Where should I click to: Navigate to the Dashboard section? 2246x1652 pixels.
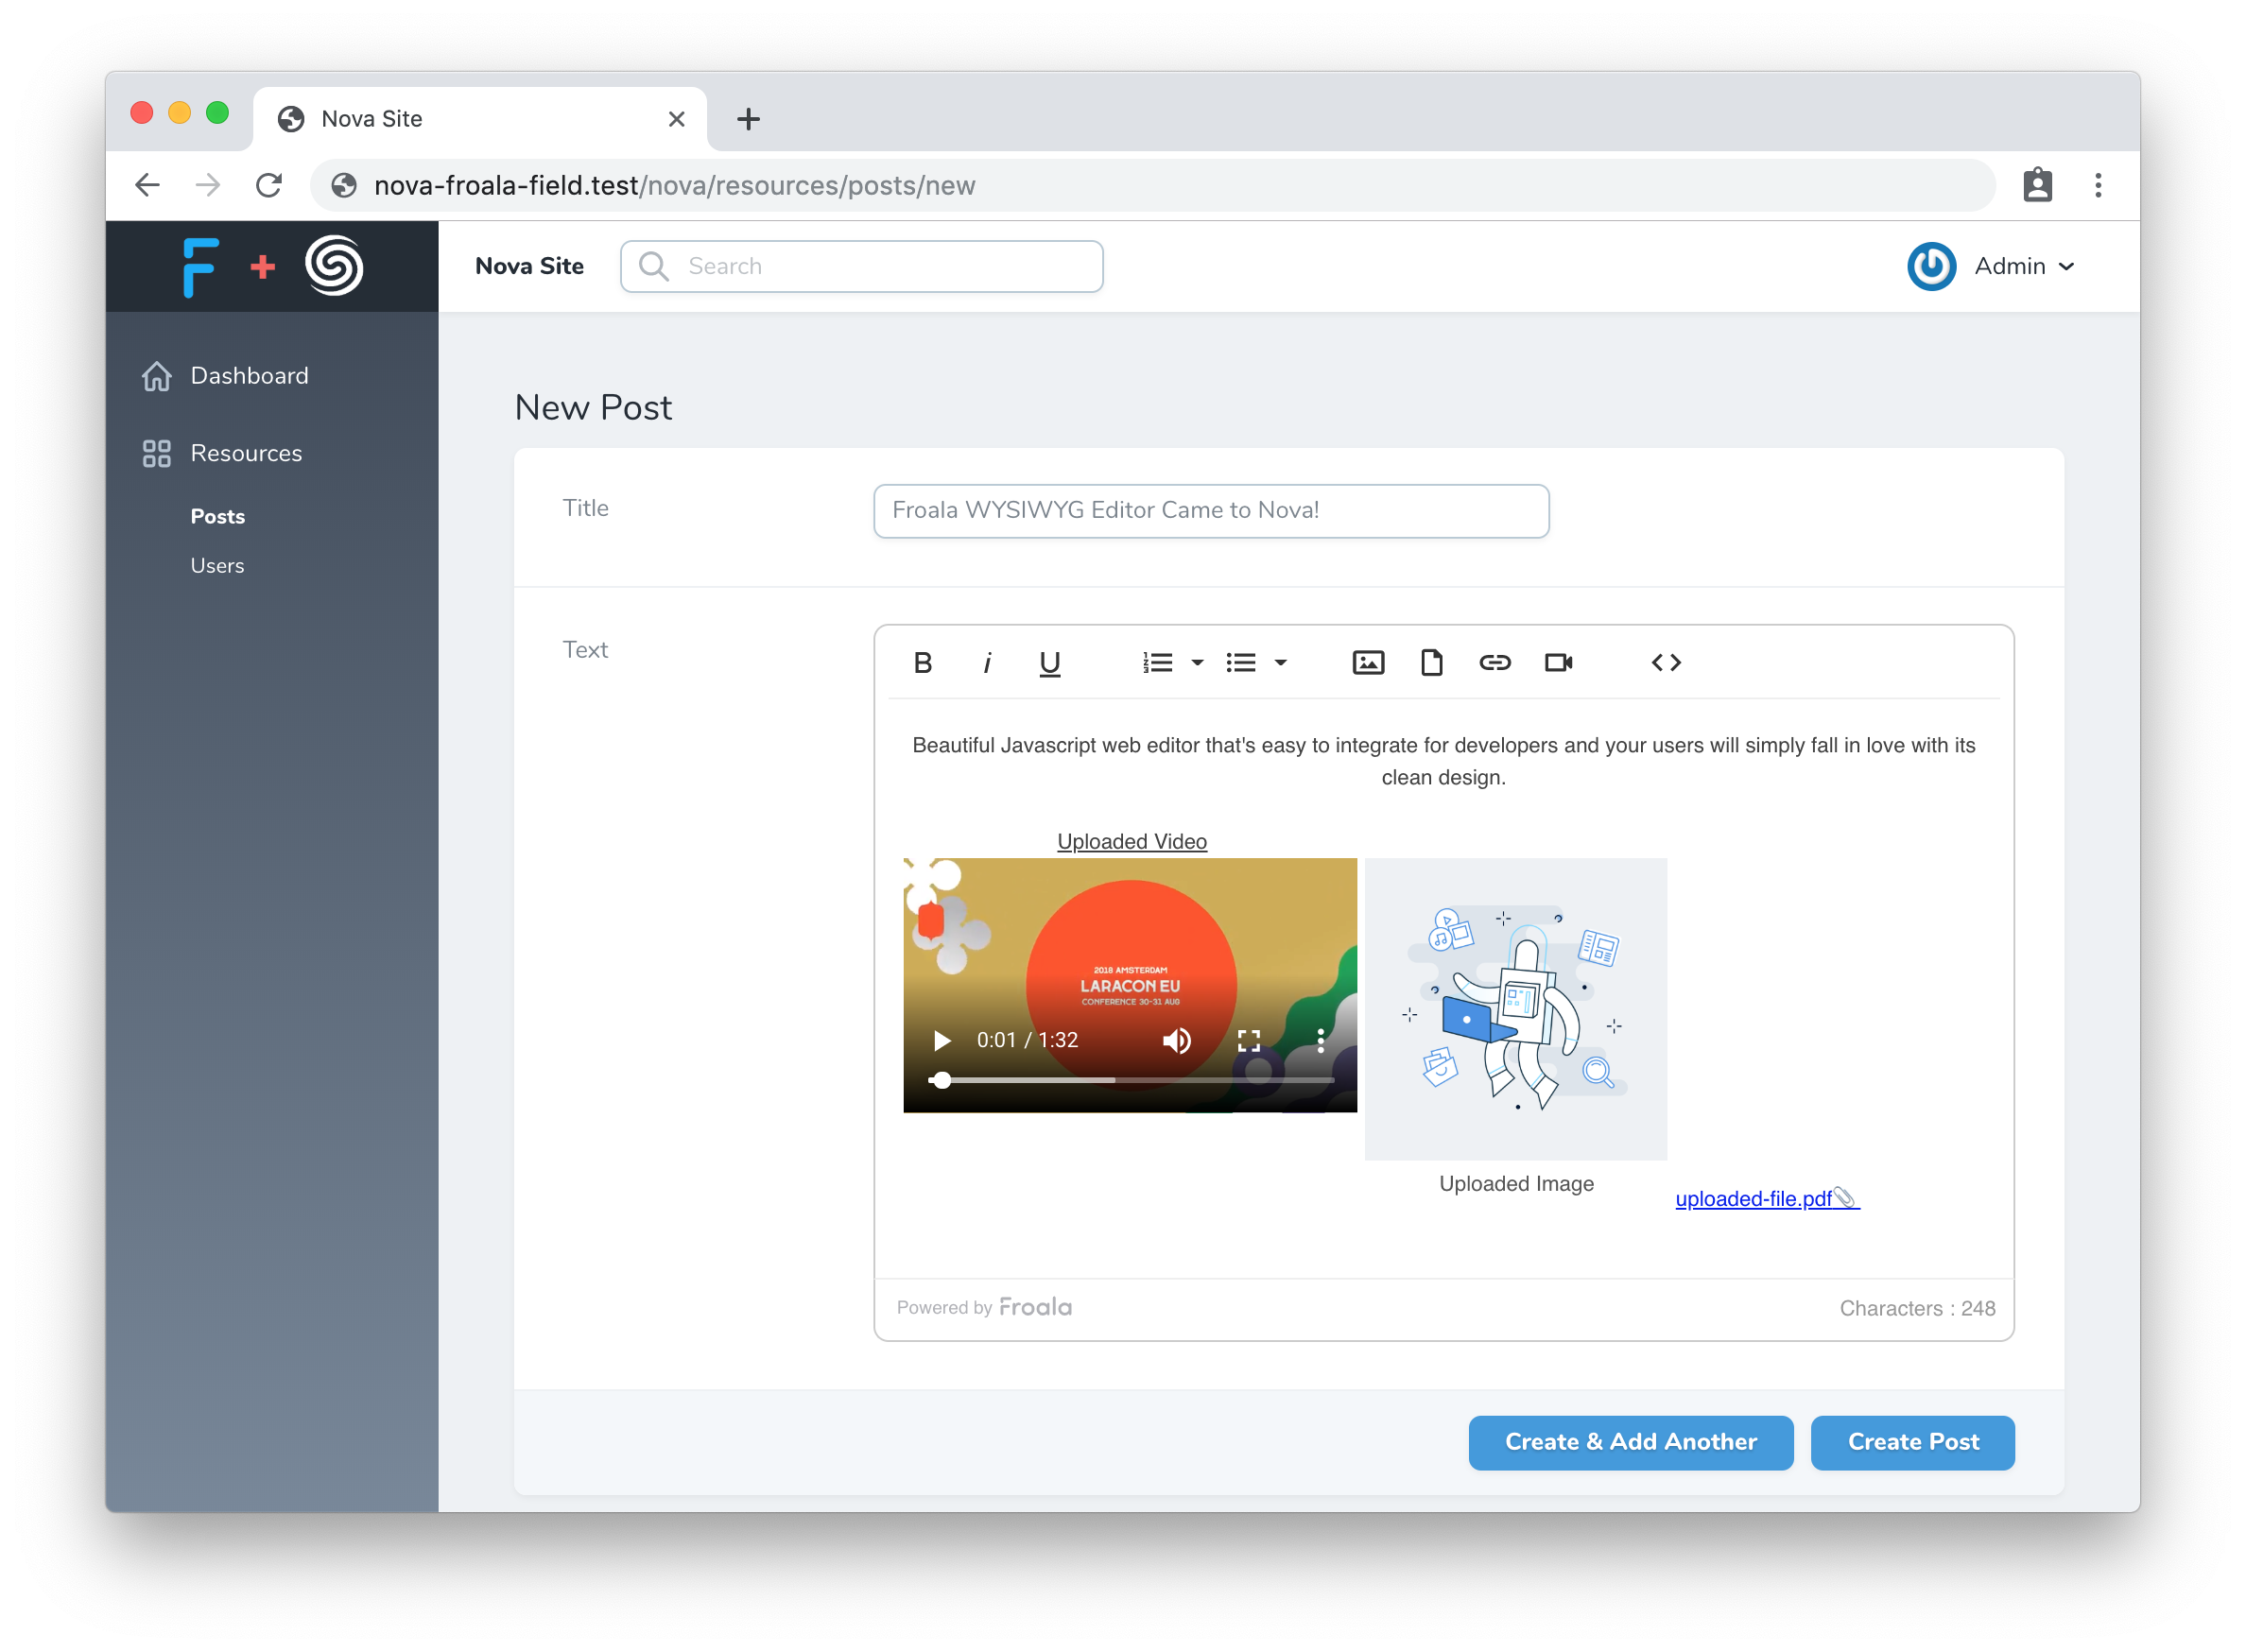[x=248, y=375]
